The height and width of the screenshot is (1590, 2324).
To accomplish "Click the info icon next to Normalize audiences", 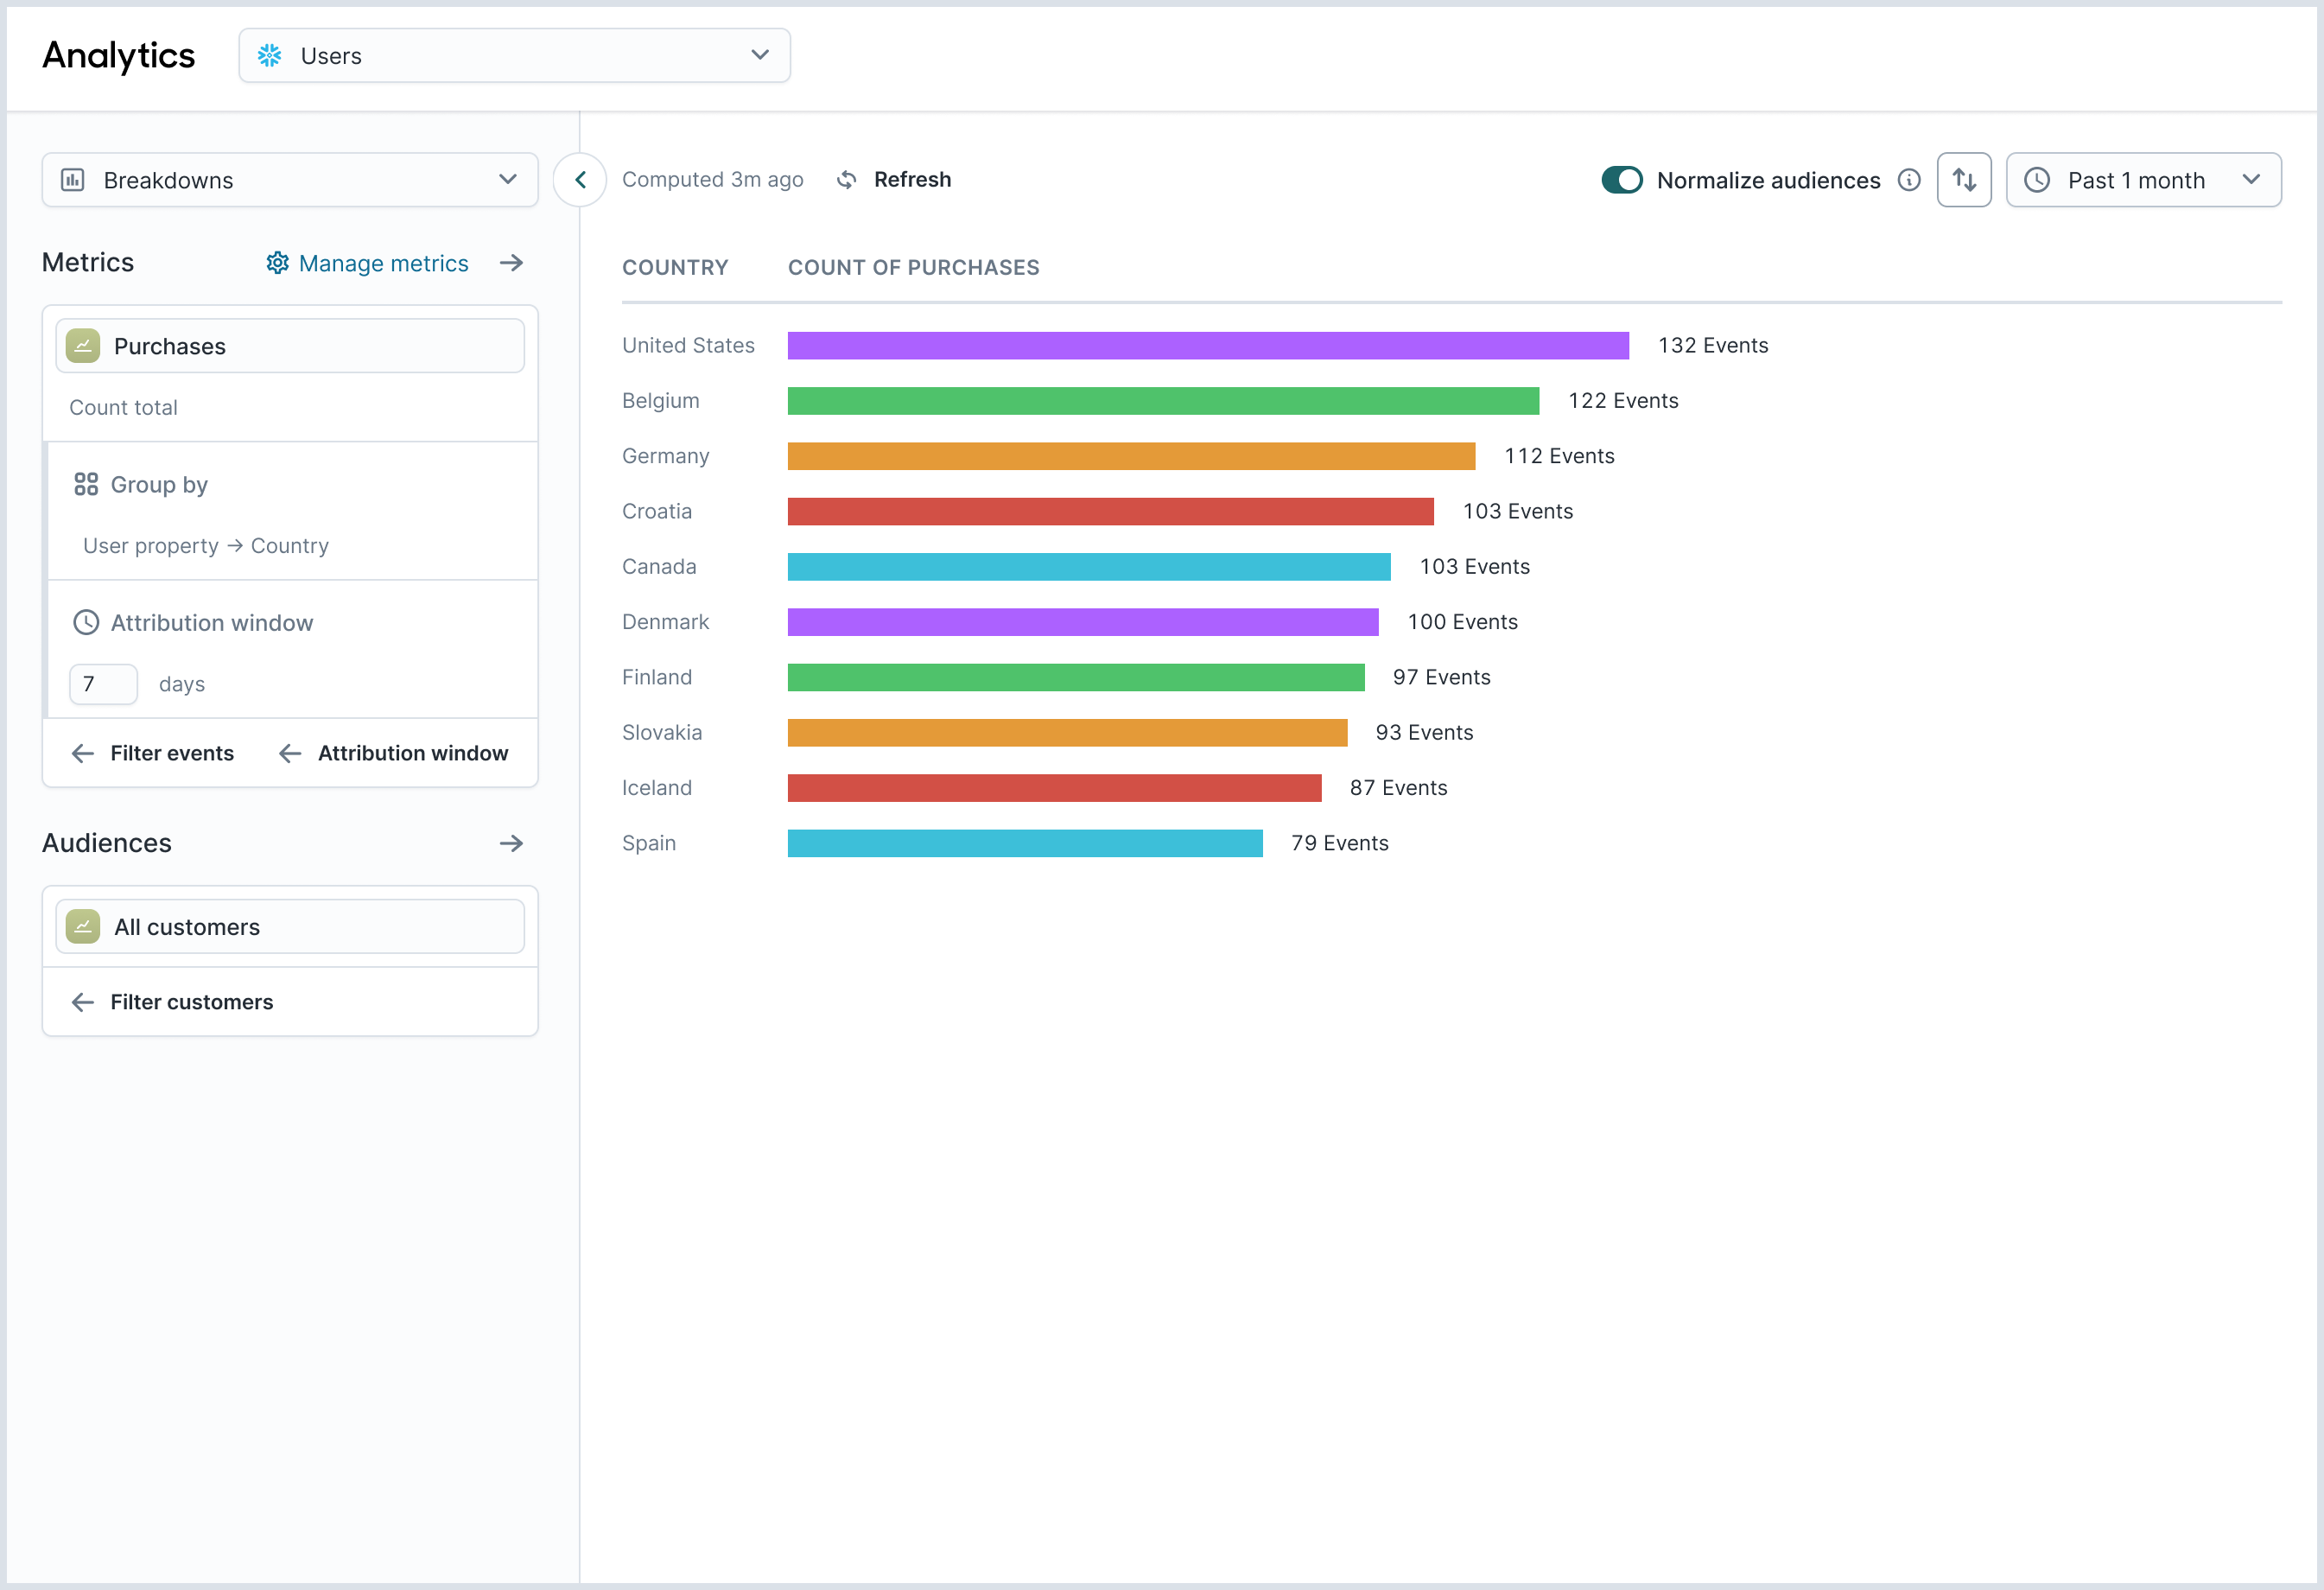I will coord(1909,180).
